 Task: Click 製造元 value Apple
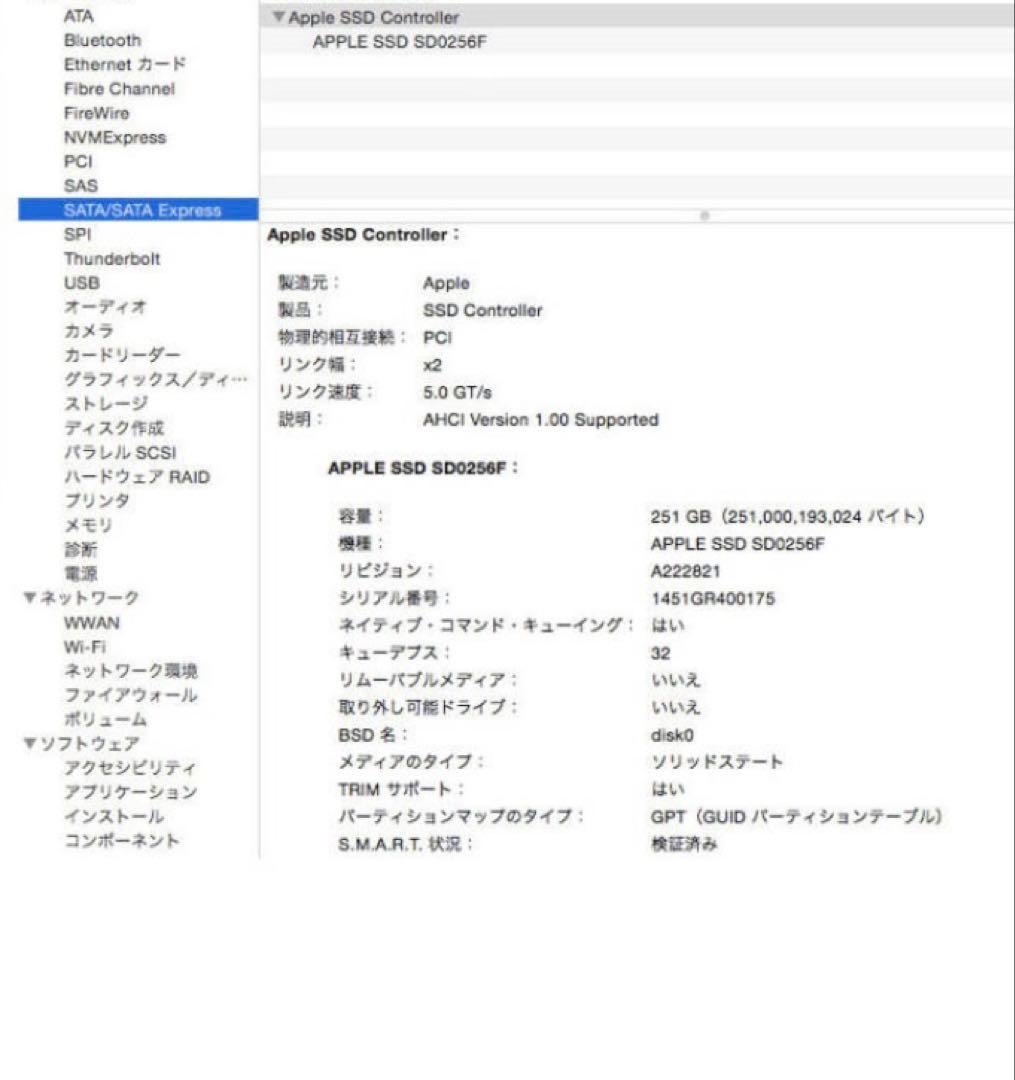[446, 284]
